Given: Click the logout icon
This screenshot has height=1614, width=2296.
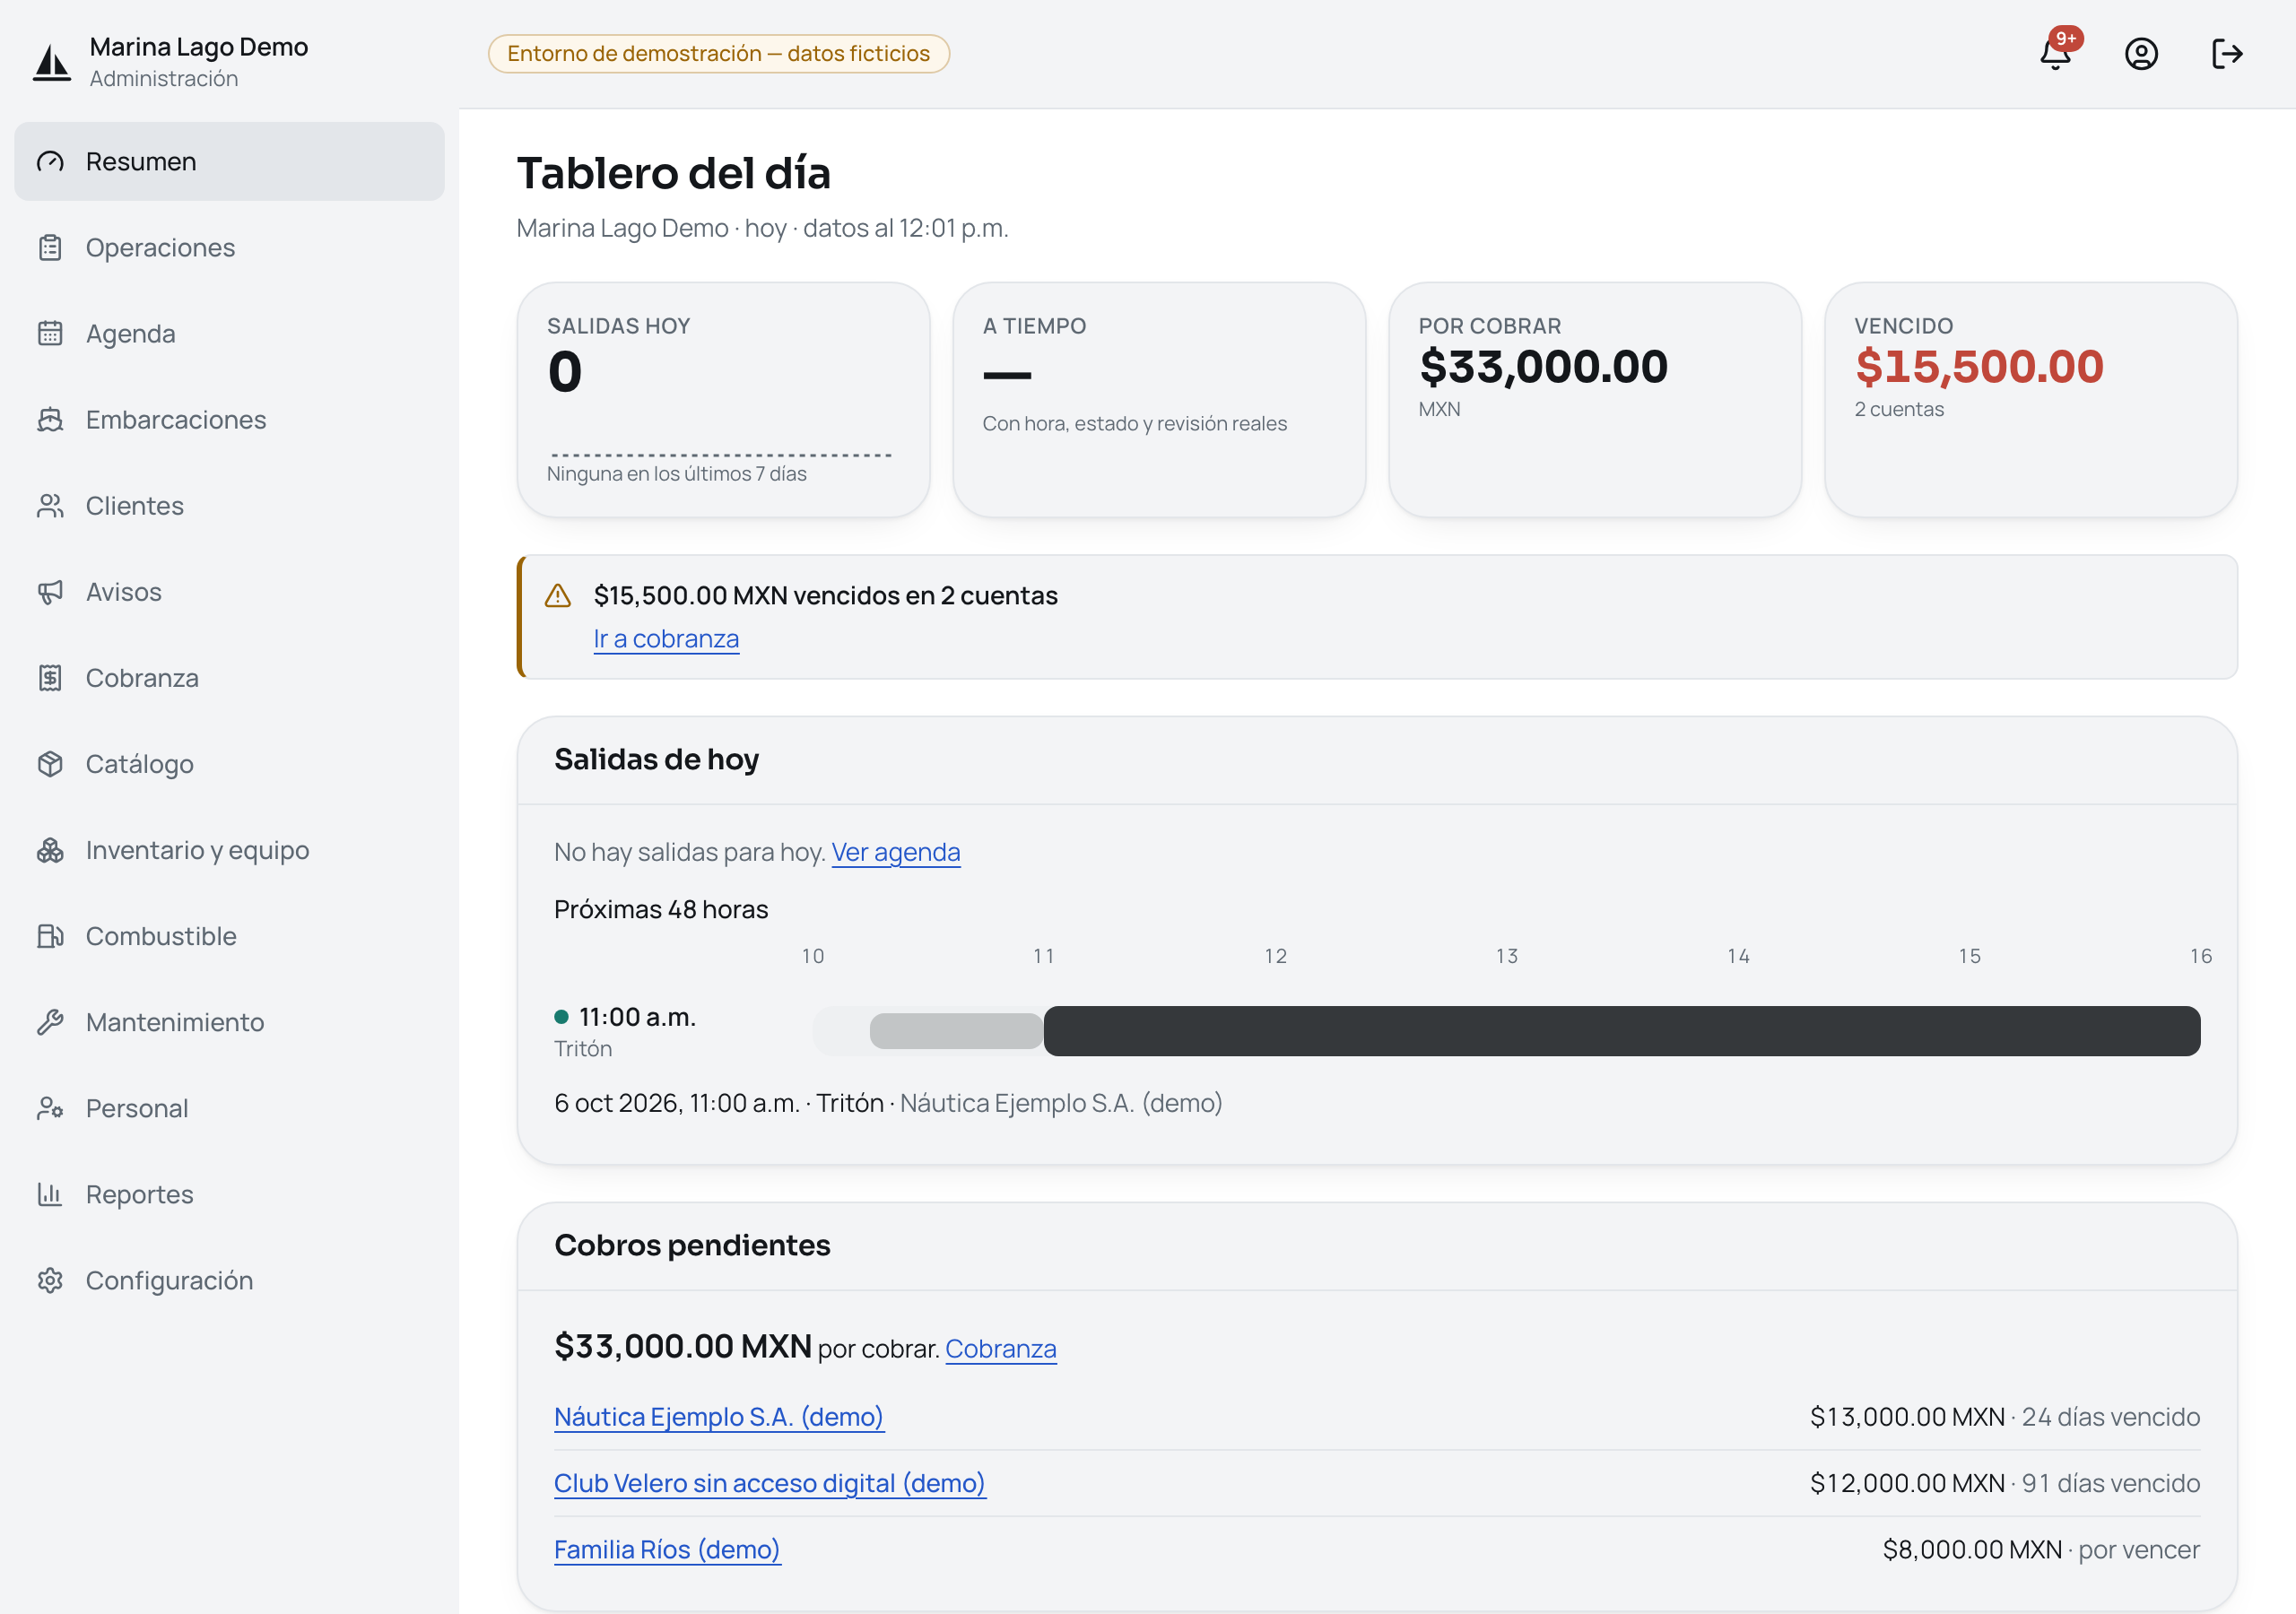Looking at the screenshot, I should click(x=2227, y=53).
